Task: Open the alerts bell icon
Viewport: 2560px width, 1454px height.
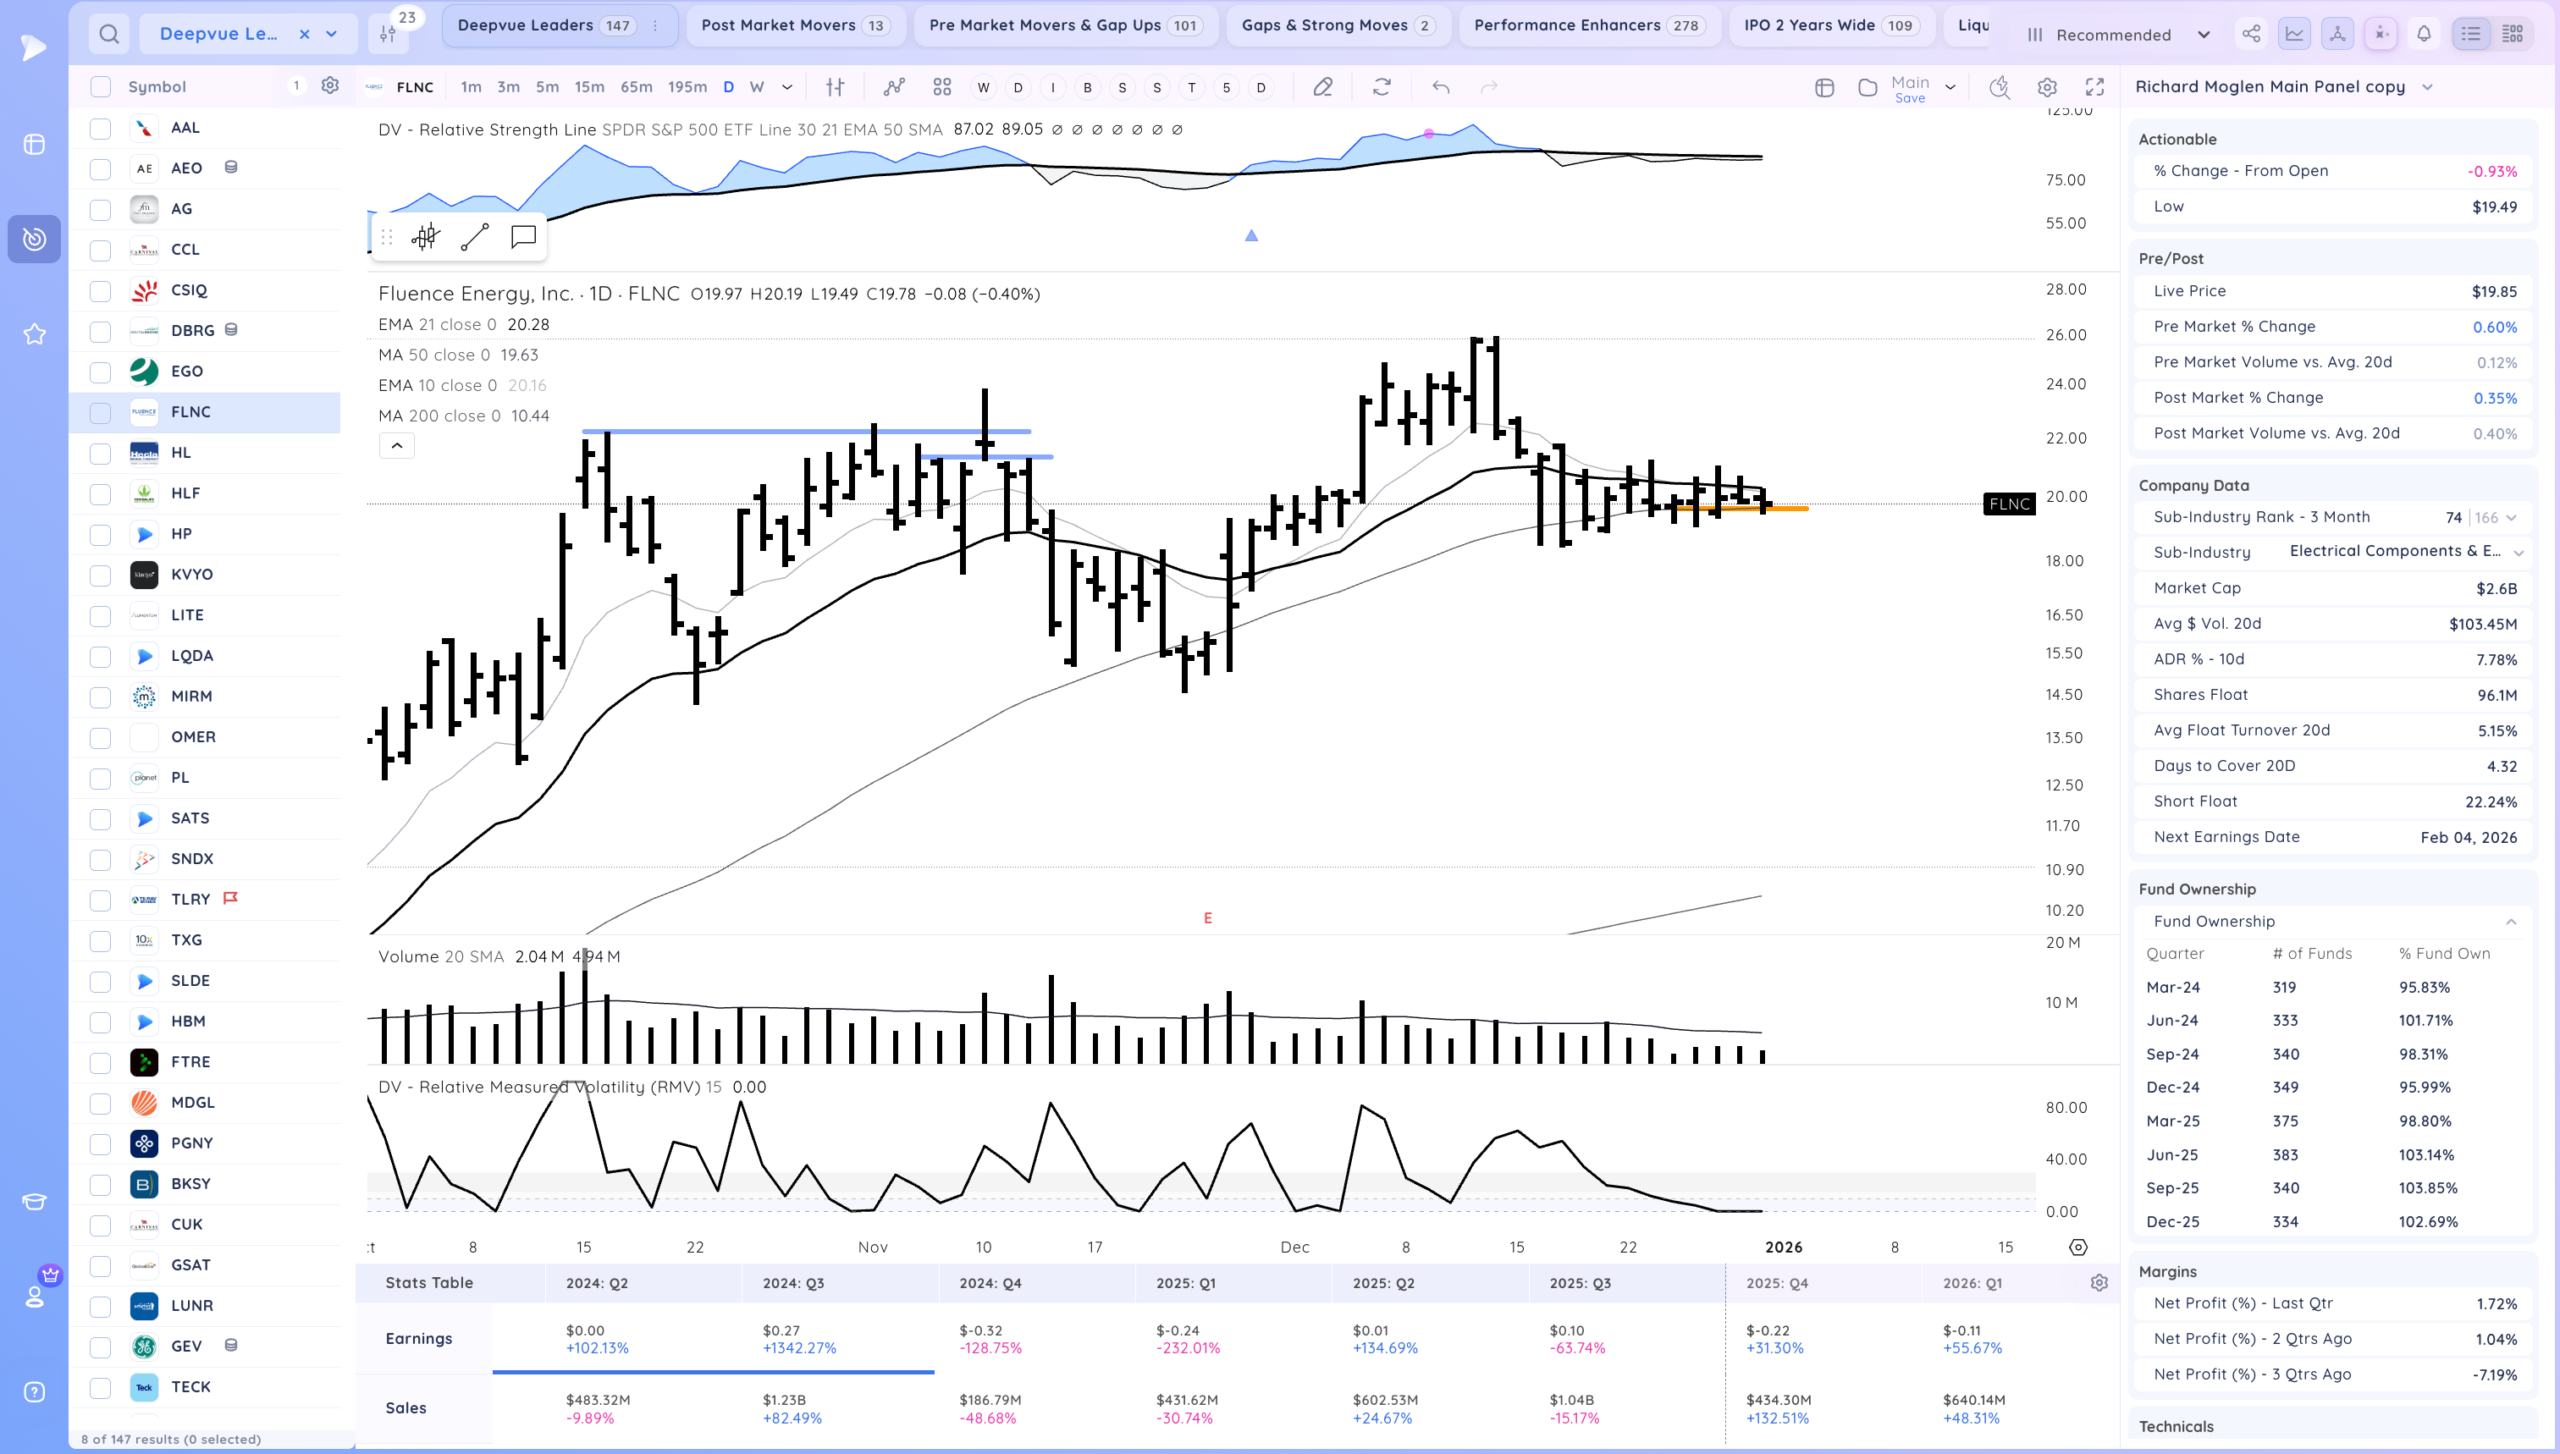Action: click(x=2424, y=34)
